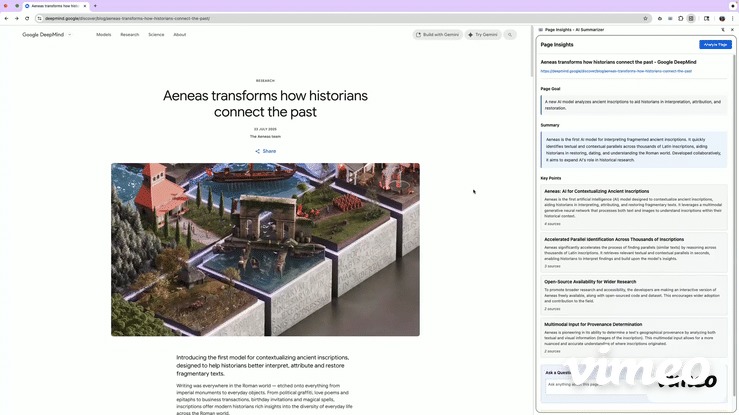Click the Share icon under the article title
This screenshot has width=739, height=415.
[258, 151]
